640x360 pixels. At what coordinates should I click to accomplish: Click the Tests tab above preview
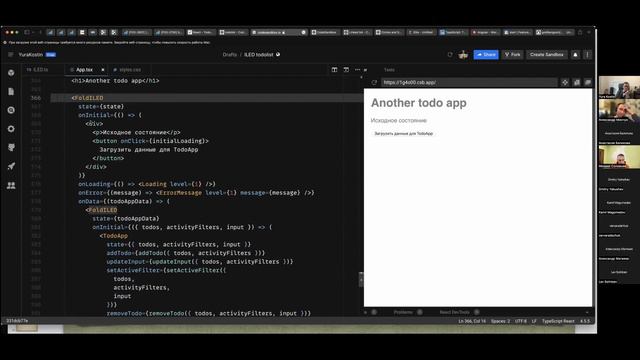click(389, 70)
